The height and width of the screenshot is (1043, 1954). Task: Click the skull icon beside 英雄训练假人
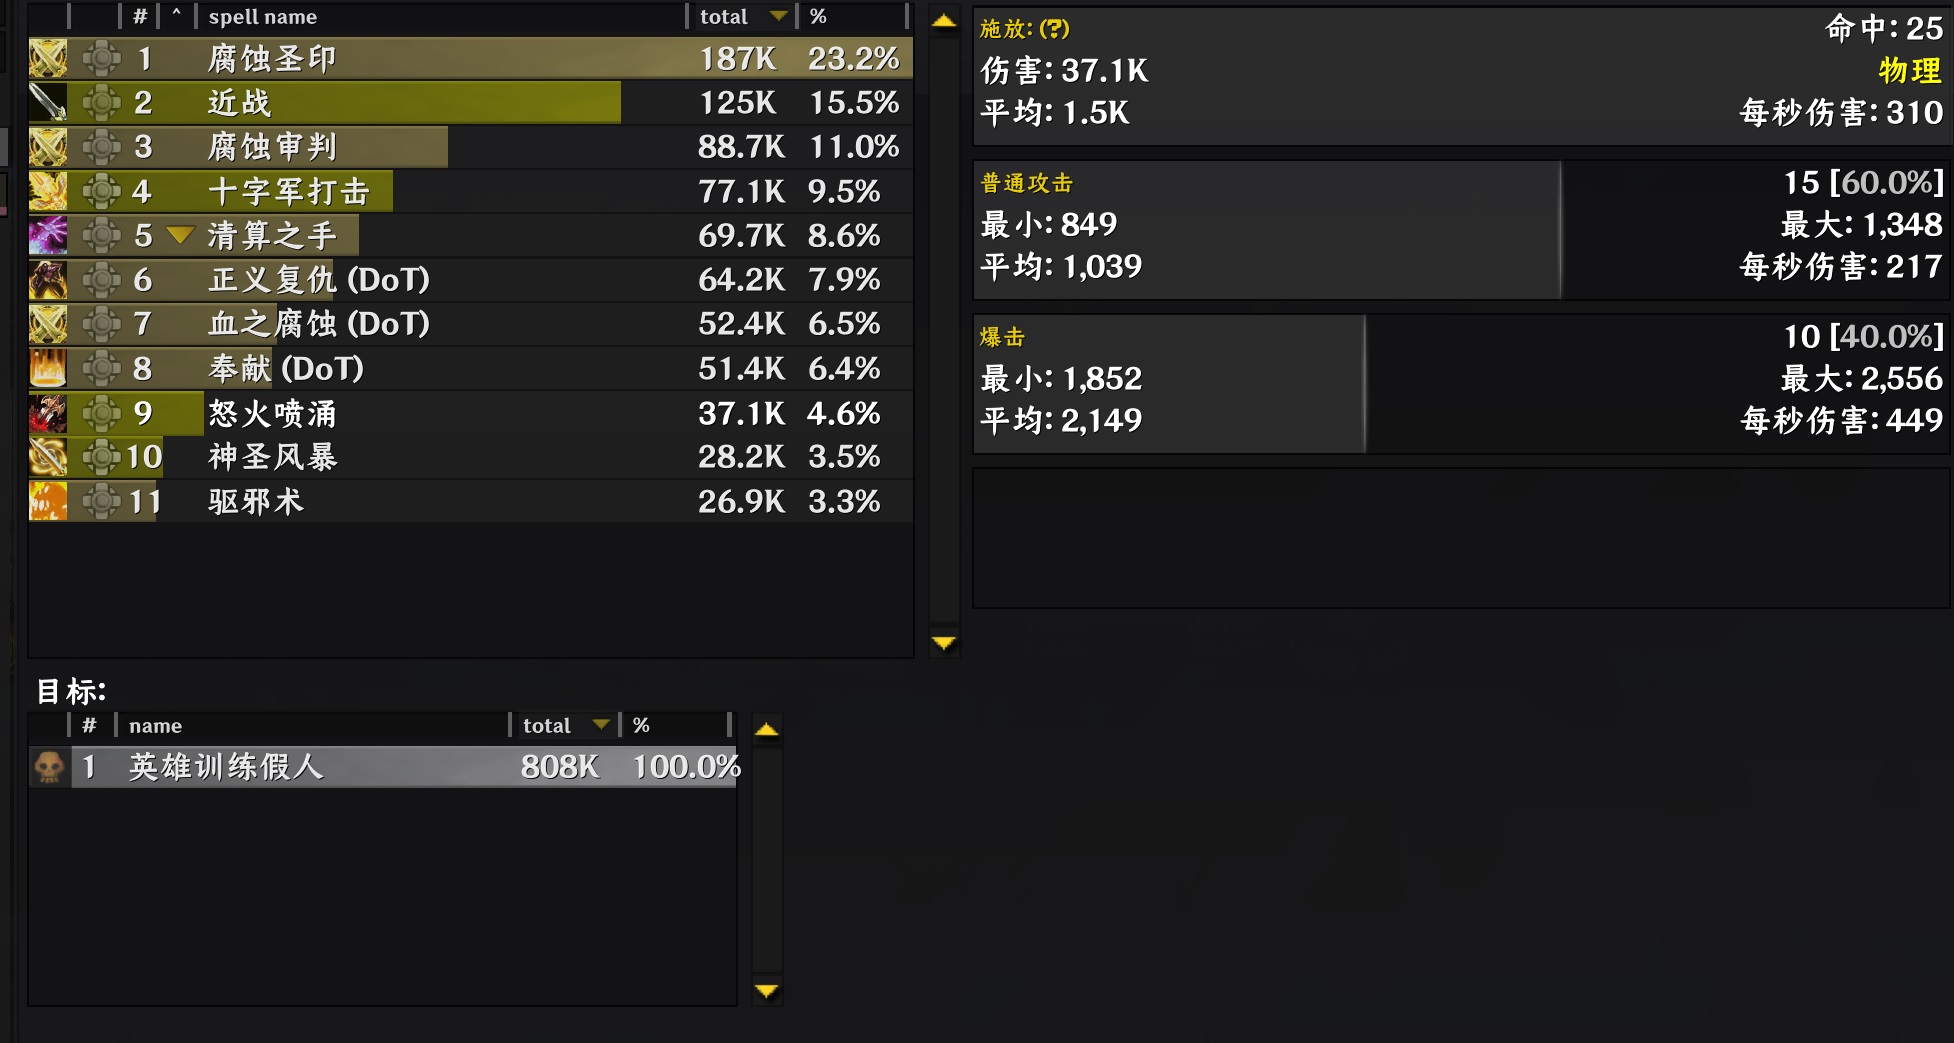pyautogui.click(x=49, y=767)
